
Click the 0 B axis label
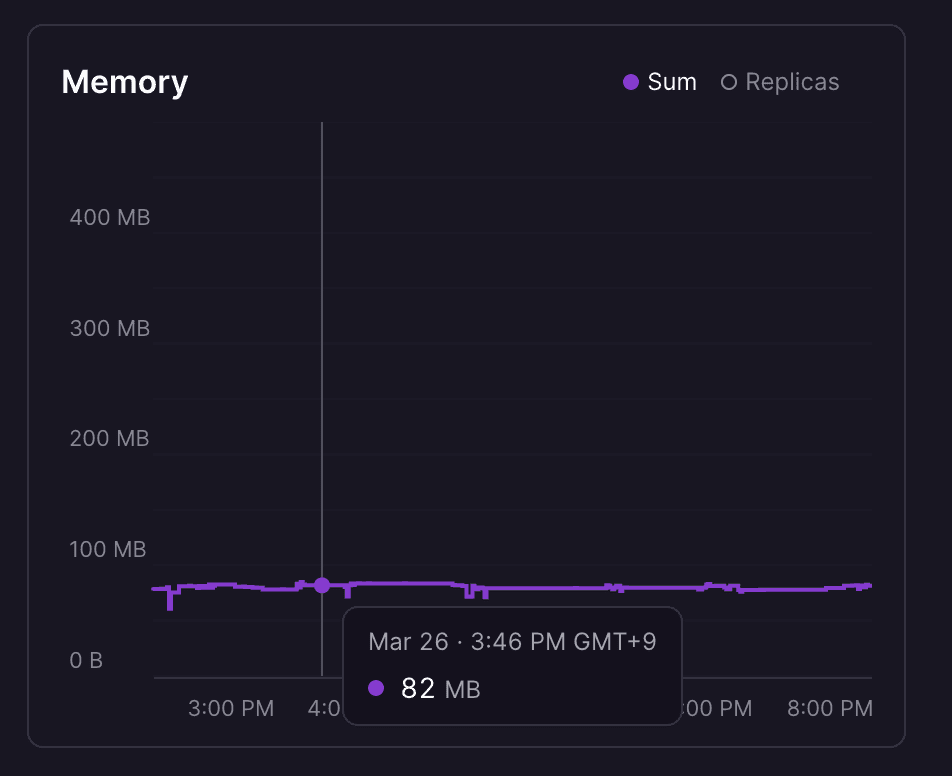[86, 660]
